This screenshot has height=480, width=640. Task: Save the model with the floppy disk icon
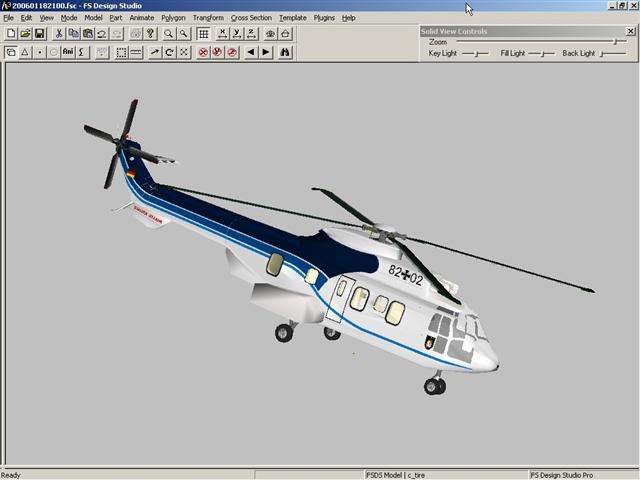[40, 33]
